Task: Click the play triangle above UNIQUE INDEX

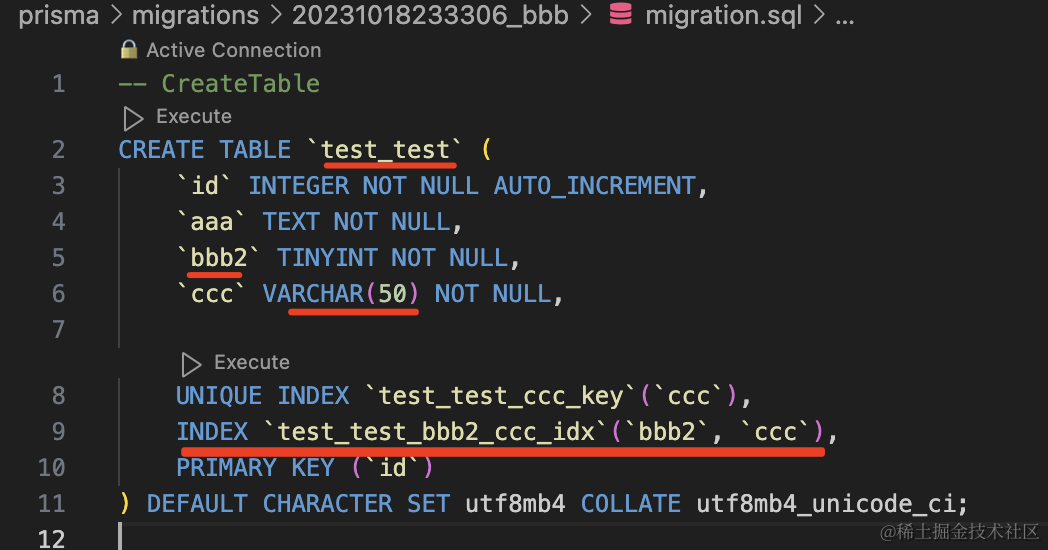Action: pos(190,363)
